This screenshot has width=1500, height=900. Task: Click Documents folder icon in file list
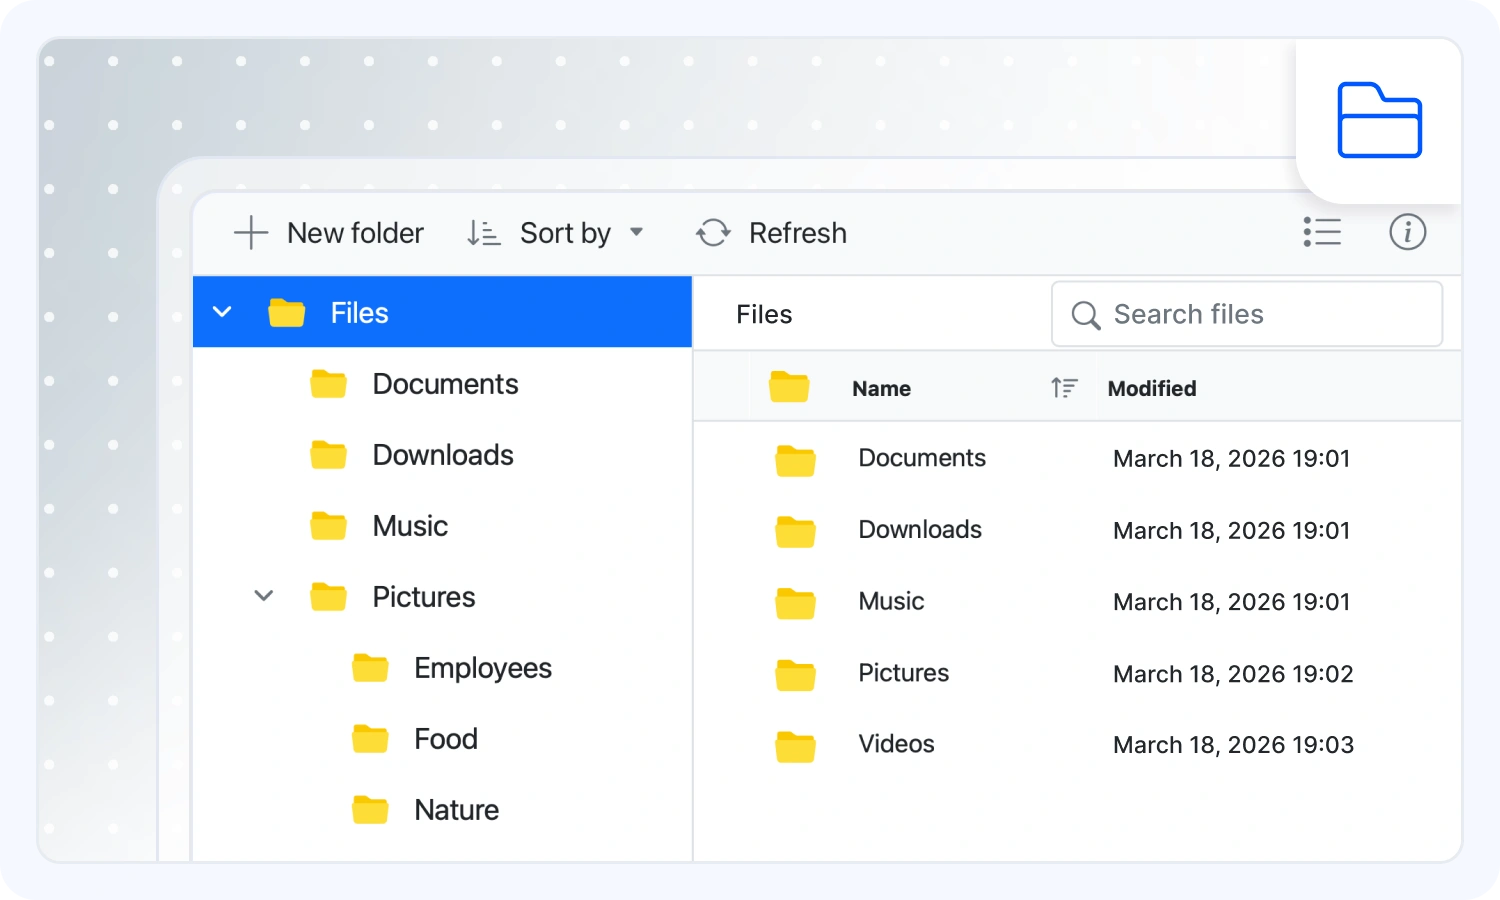pos(795,460)
